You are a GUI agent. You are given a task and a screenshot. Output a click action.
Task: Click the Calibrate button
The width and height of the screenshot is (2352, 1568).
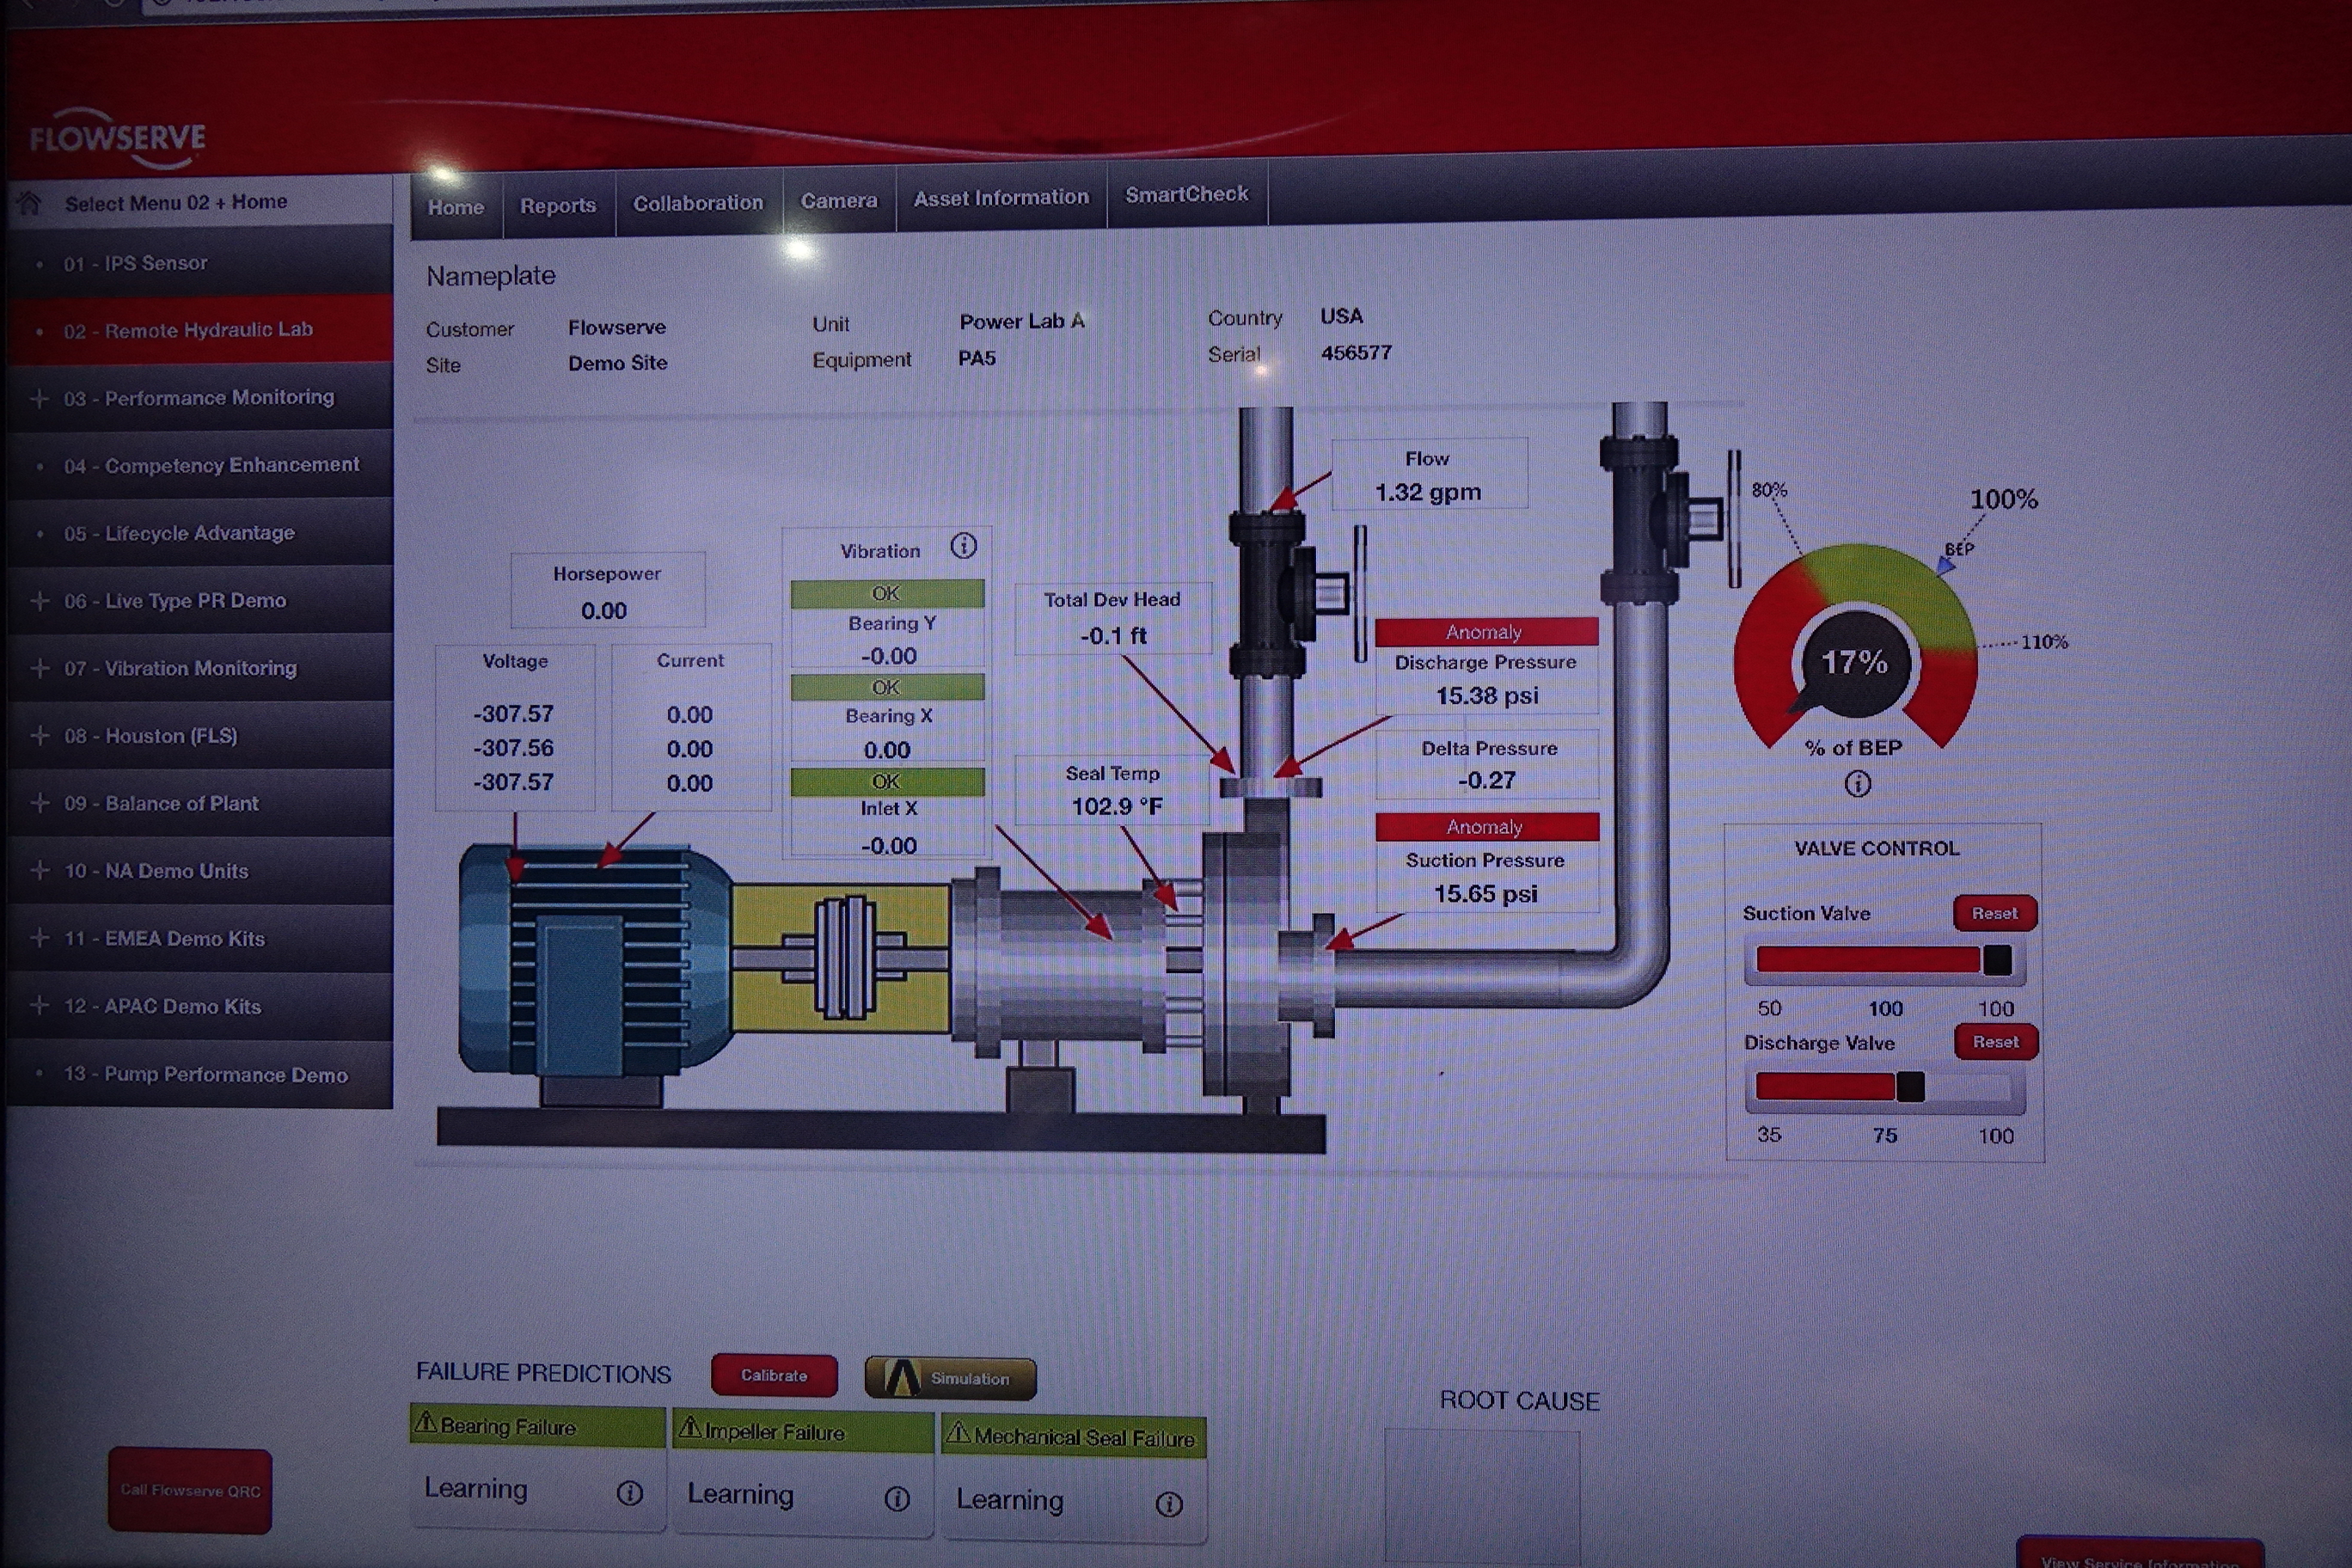click(x=774, y=1375)
